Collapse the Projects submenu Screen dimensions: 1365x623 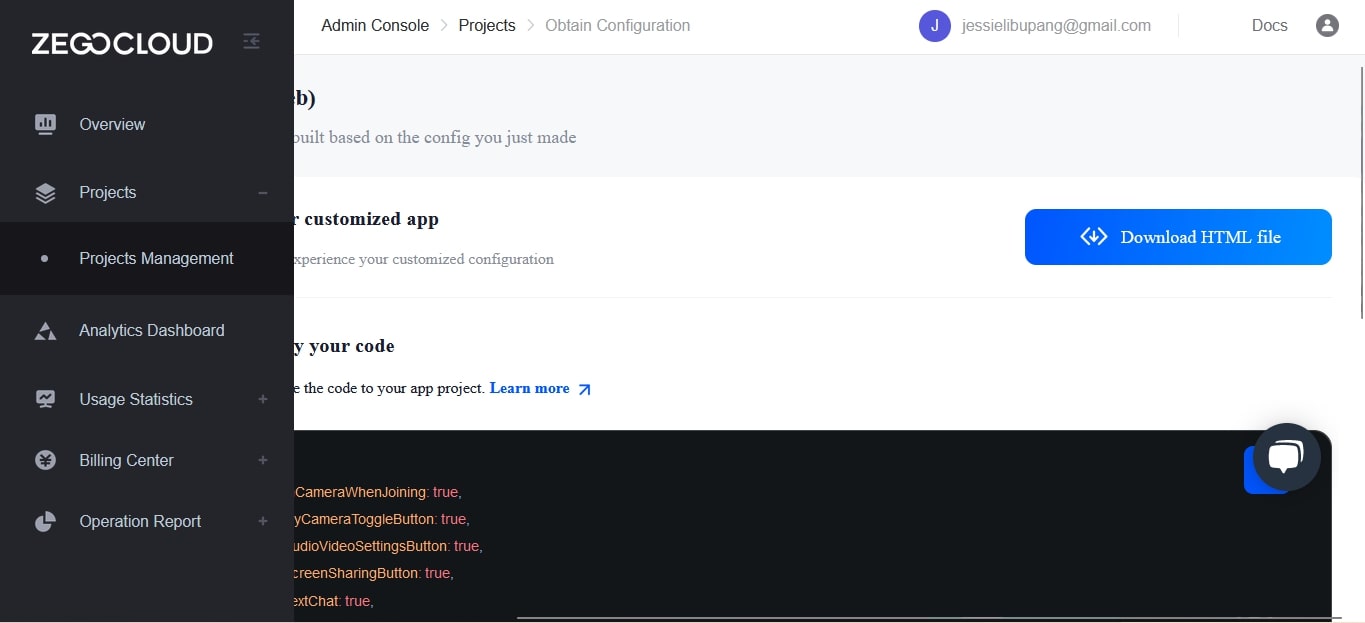coord(263,193)
